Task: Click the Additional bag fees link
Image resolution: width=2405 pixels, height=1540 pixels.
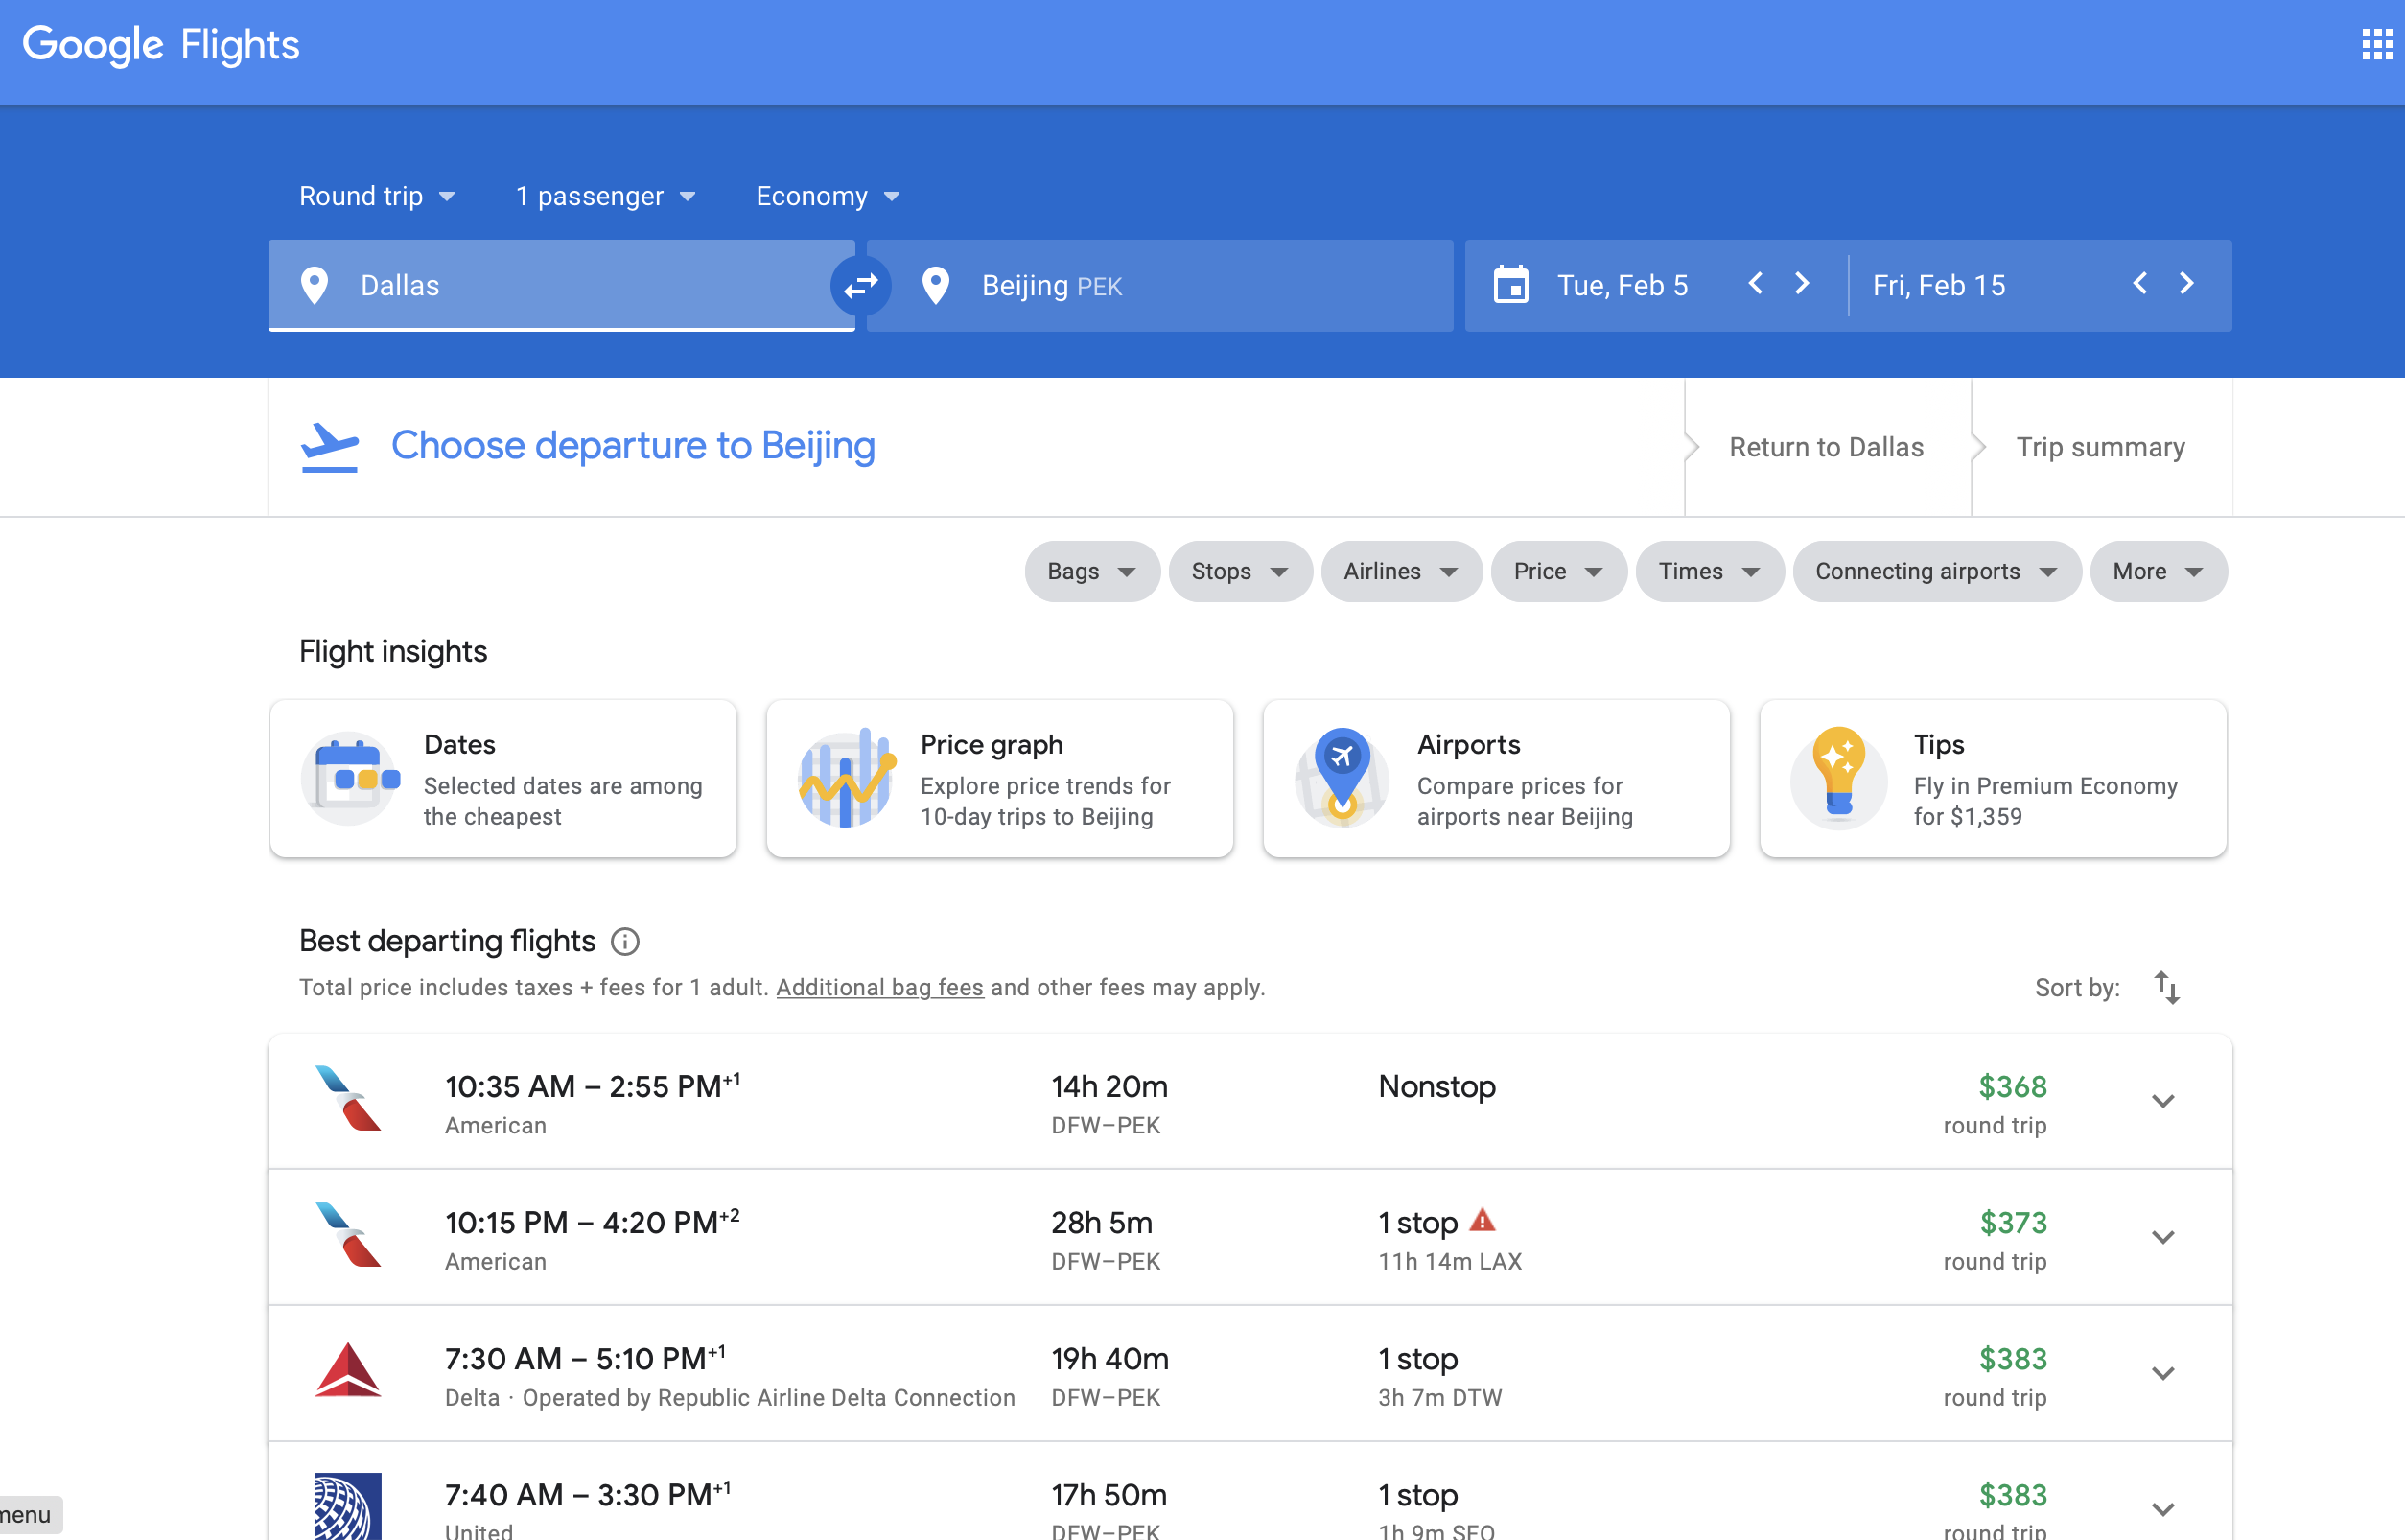Action: coord(880,988)
